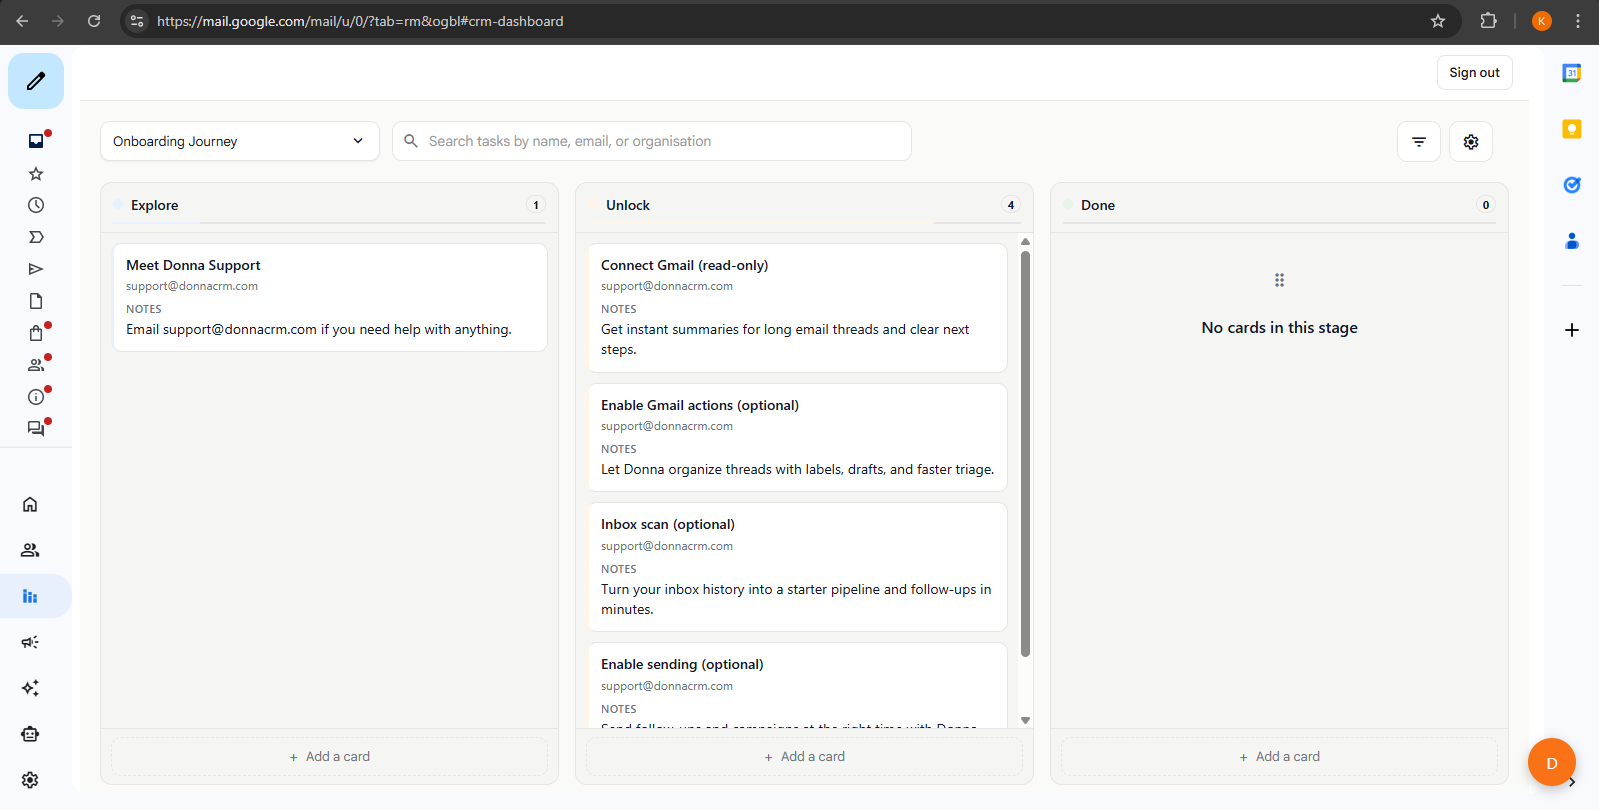This screenshot has width=1599, height=810.
Task: Click the scrollbar down arrow in Unlock column
Action: pos(1025,720)
